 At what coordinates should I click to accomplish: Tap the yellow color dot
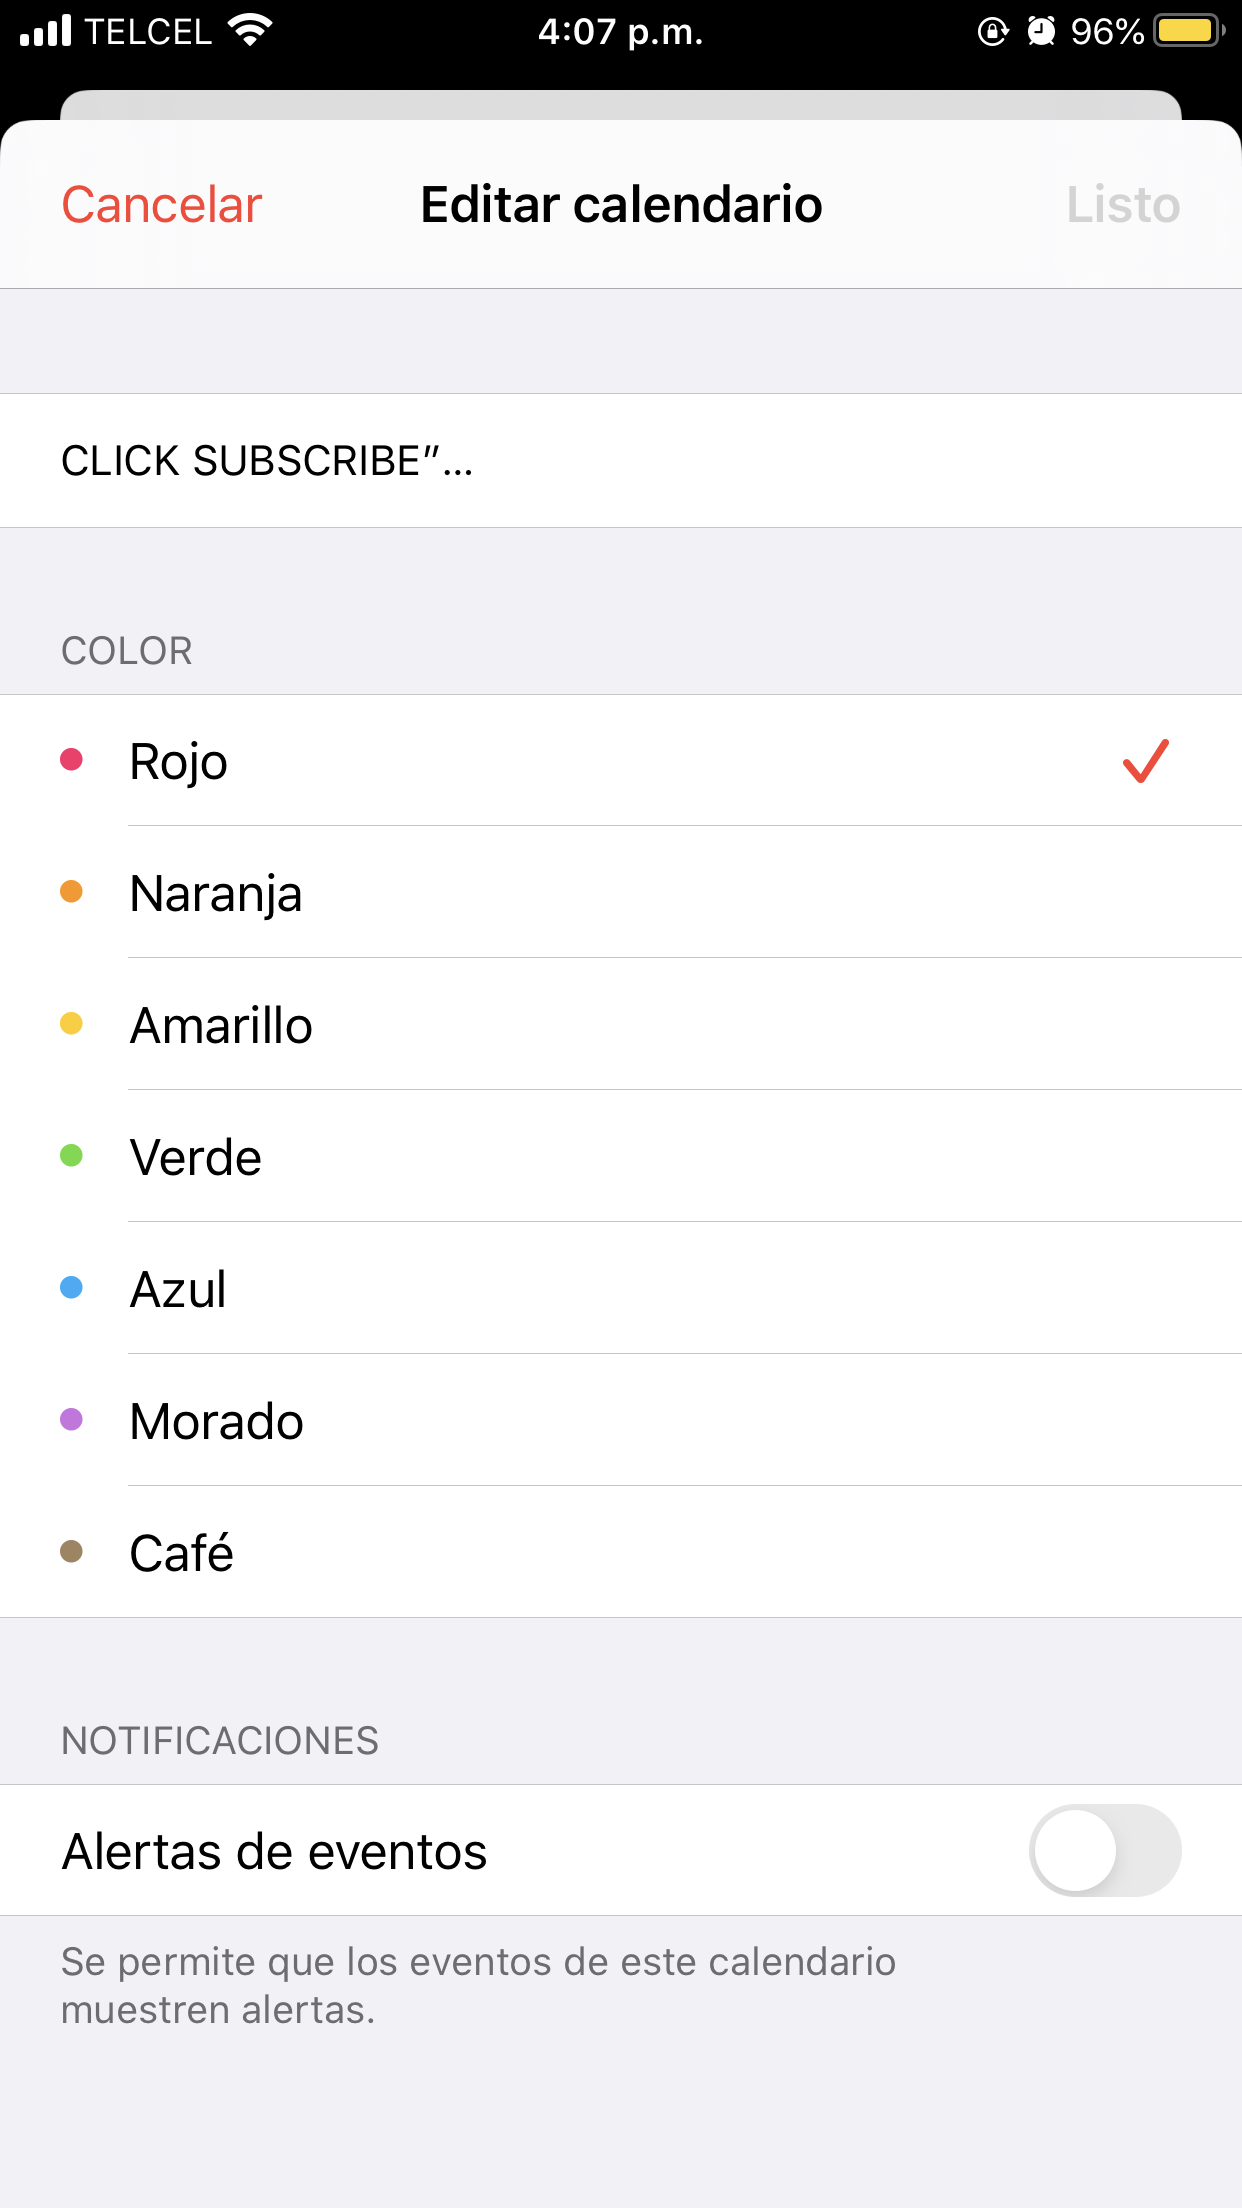click(71, 1024)
